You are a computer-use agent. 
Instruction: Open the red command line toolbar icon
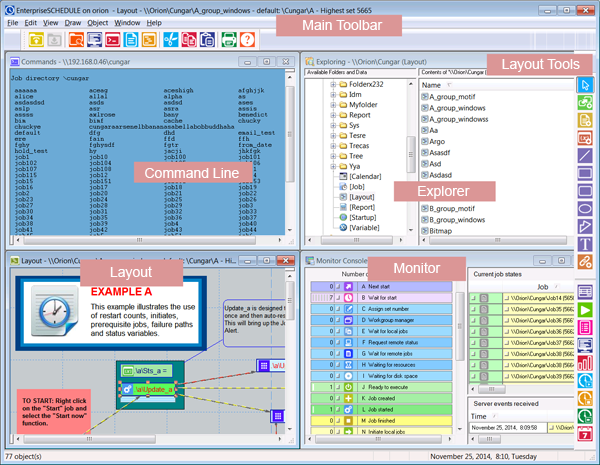(112, 39)
